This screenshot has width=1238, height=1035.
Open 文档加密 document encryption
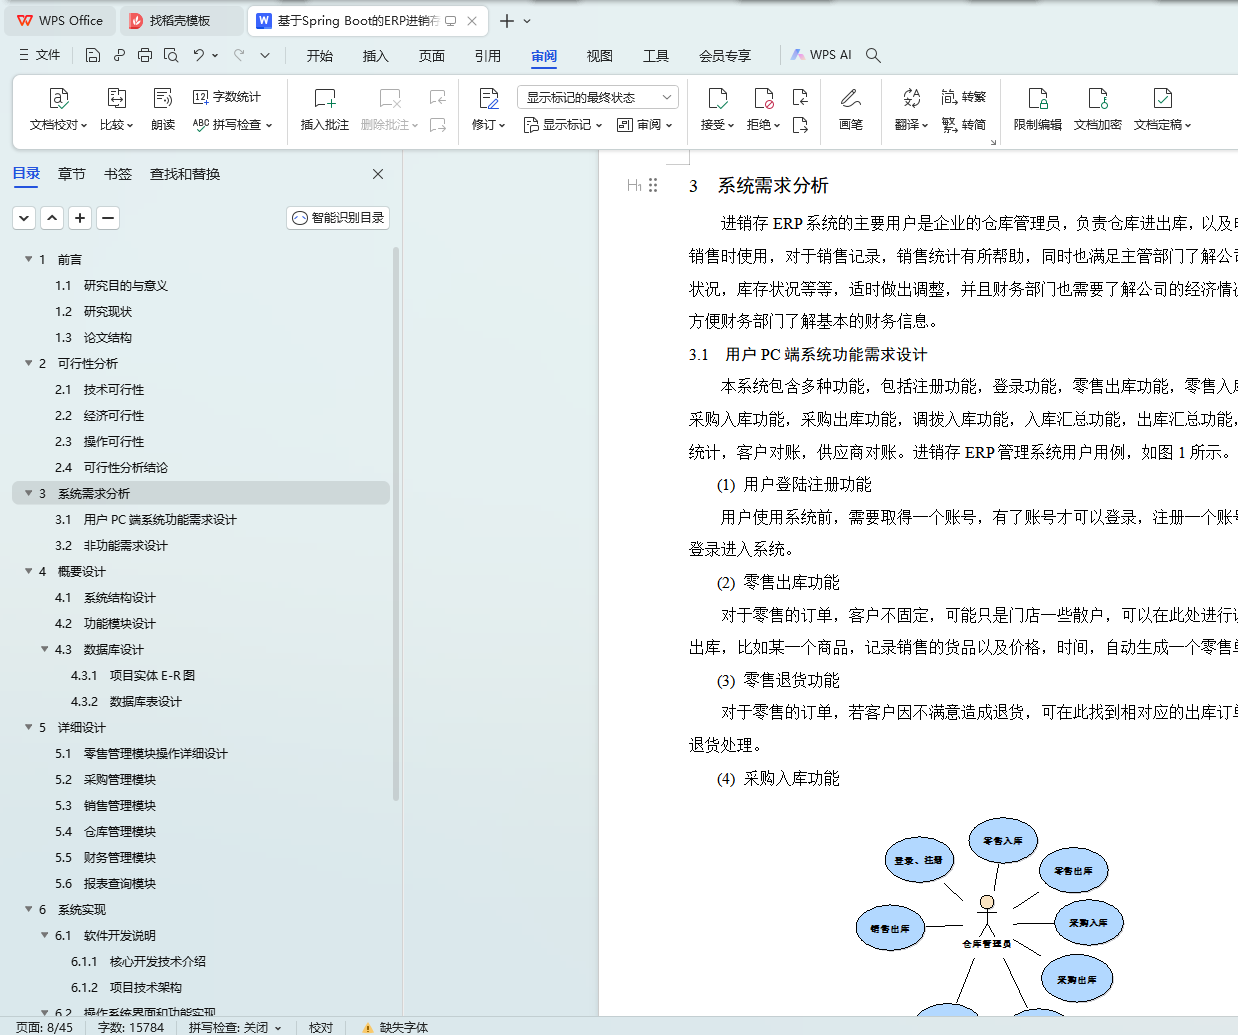1098,110
